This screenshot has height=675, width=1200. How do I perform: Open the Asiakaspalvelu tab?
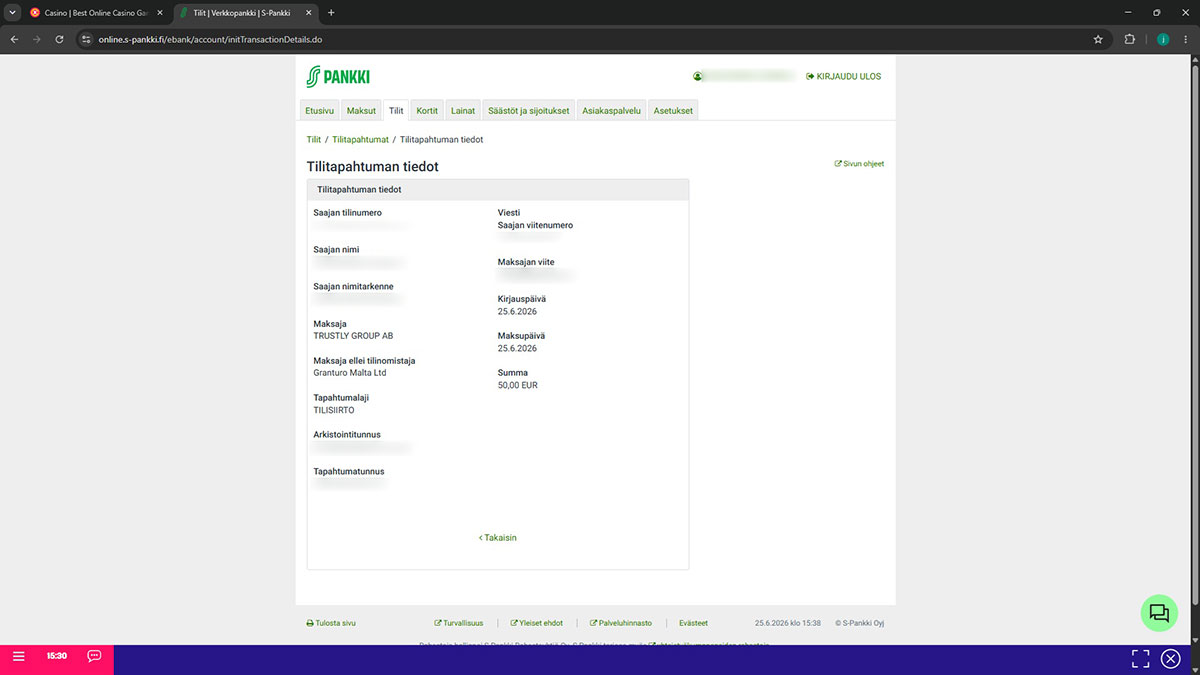tap(611, 111)
